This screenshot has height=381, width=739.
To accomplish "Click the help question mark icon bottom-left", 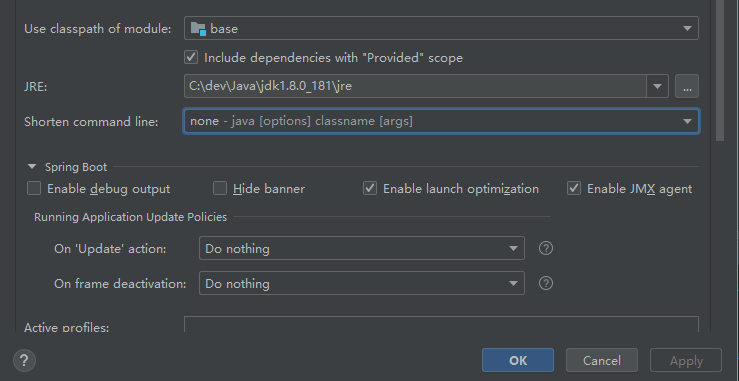I will click(24, 361).
